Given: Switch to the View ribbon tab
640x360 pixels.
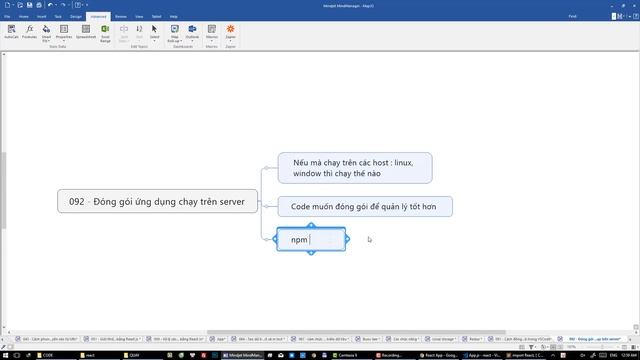Looking at the screenshot, I should pos(139,17).
